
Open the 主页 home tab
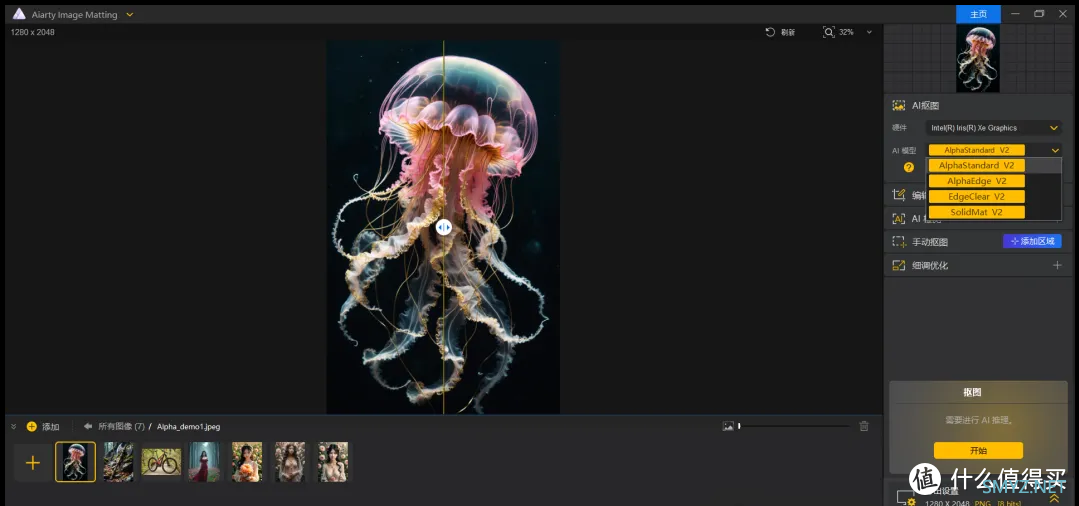[x=978, y=14]
